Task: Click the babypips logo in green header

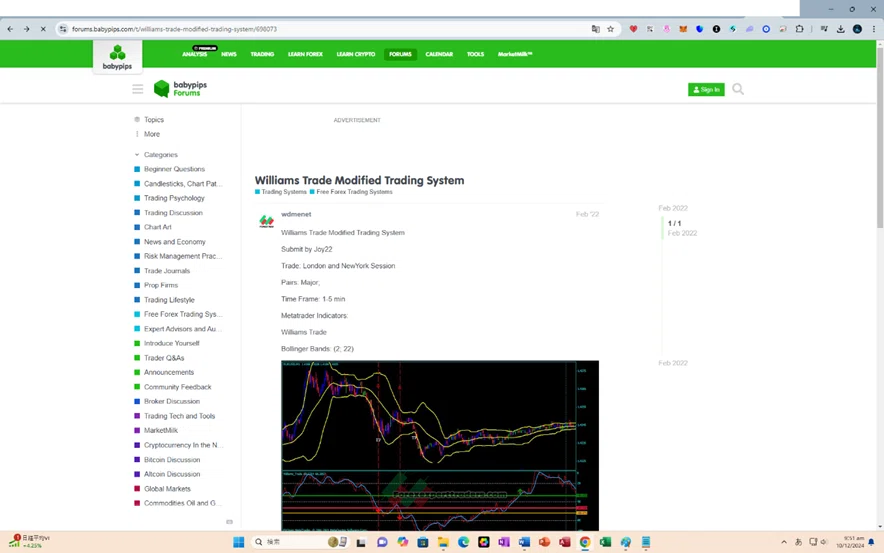Action: point(117,57)
